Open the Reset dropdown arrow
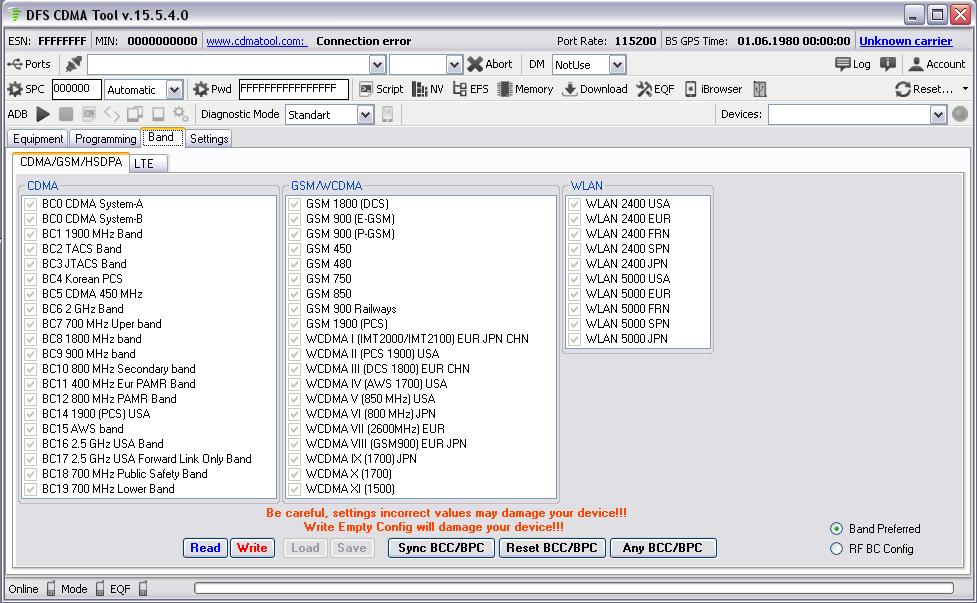The height and width of the screenshot is (603, 977). (965, 89)
